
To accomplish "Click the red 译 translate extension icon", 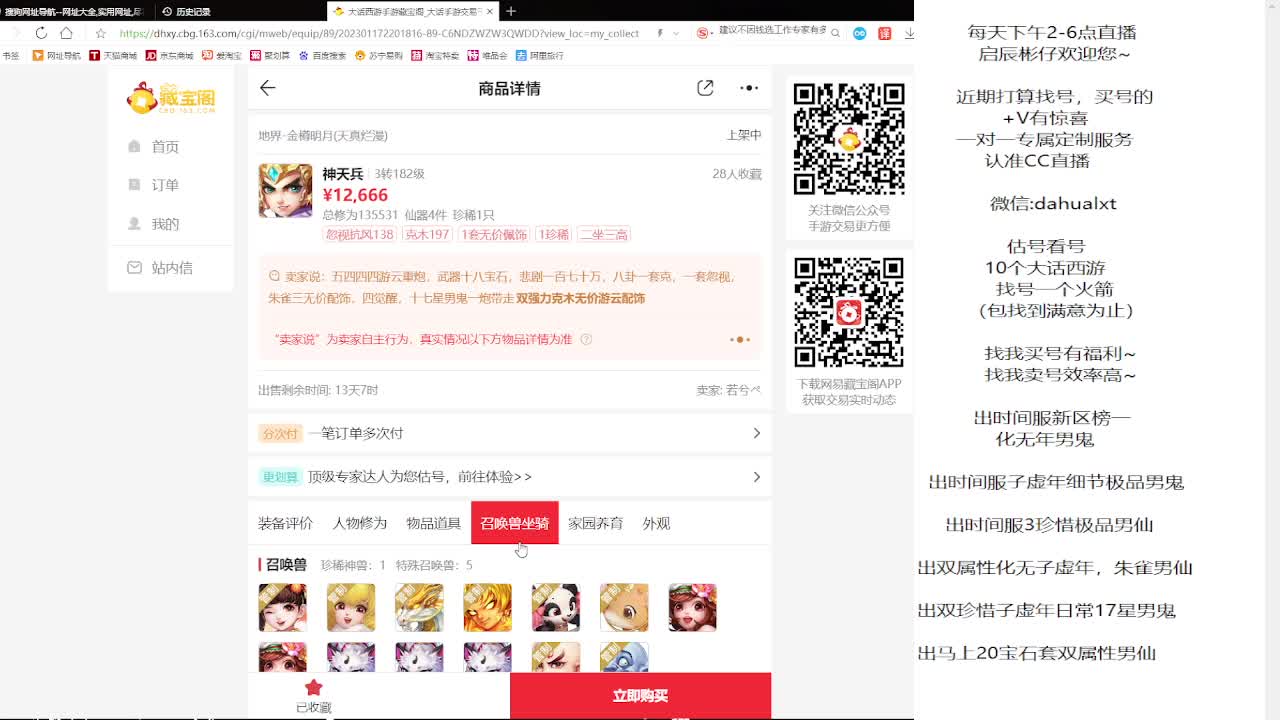I will point(884,33).
